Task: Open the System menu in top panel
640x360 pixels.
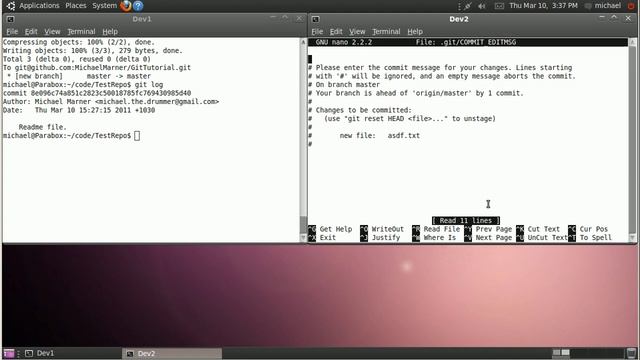Action: coord(104,6)
